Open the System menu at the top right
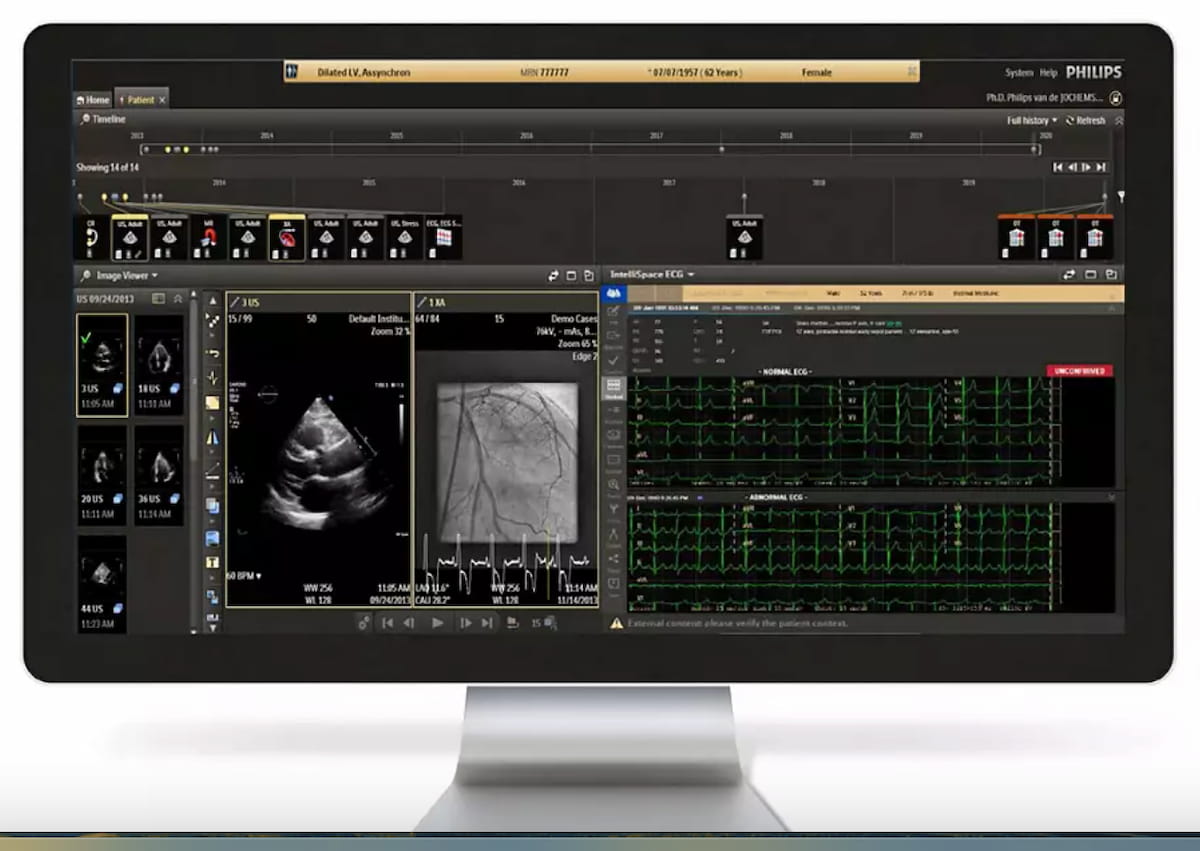Image resolution: width=1200 pixels, height=851 pixels. (1018, 72)
